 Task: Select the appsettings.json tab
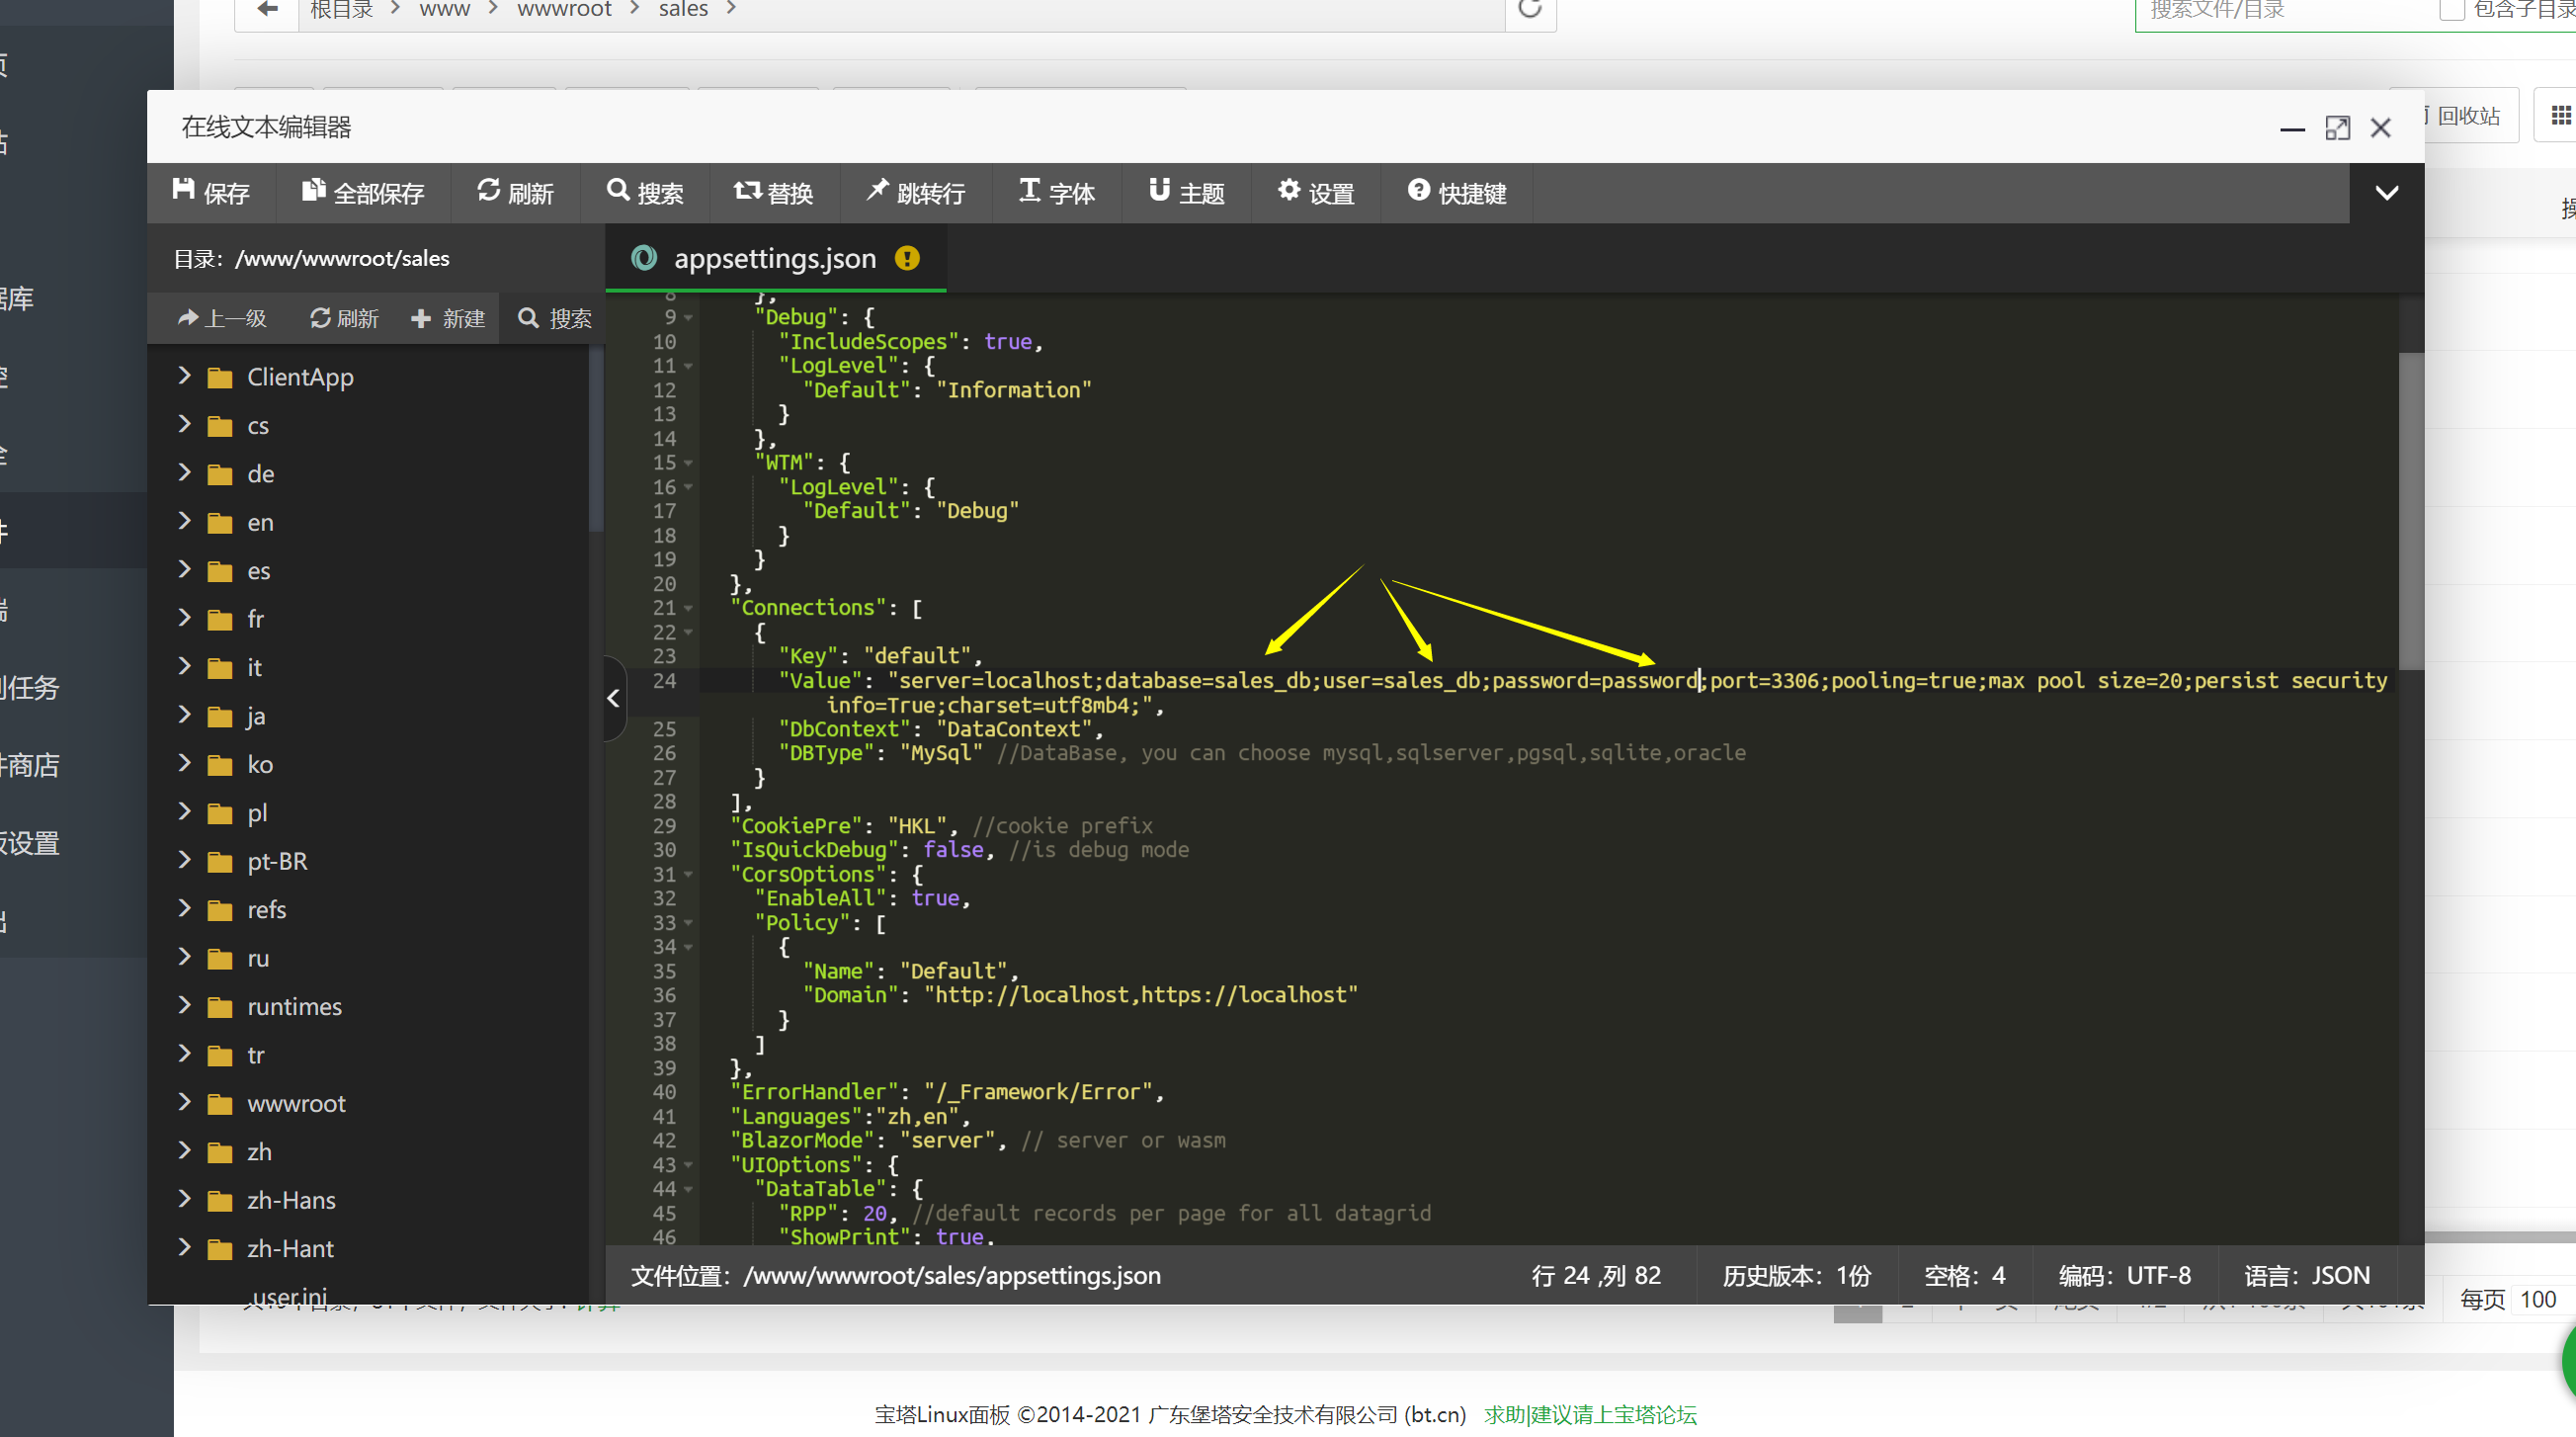pyautogui.click(x=774, y=259)
